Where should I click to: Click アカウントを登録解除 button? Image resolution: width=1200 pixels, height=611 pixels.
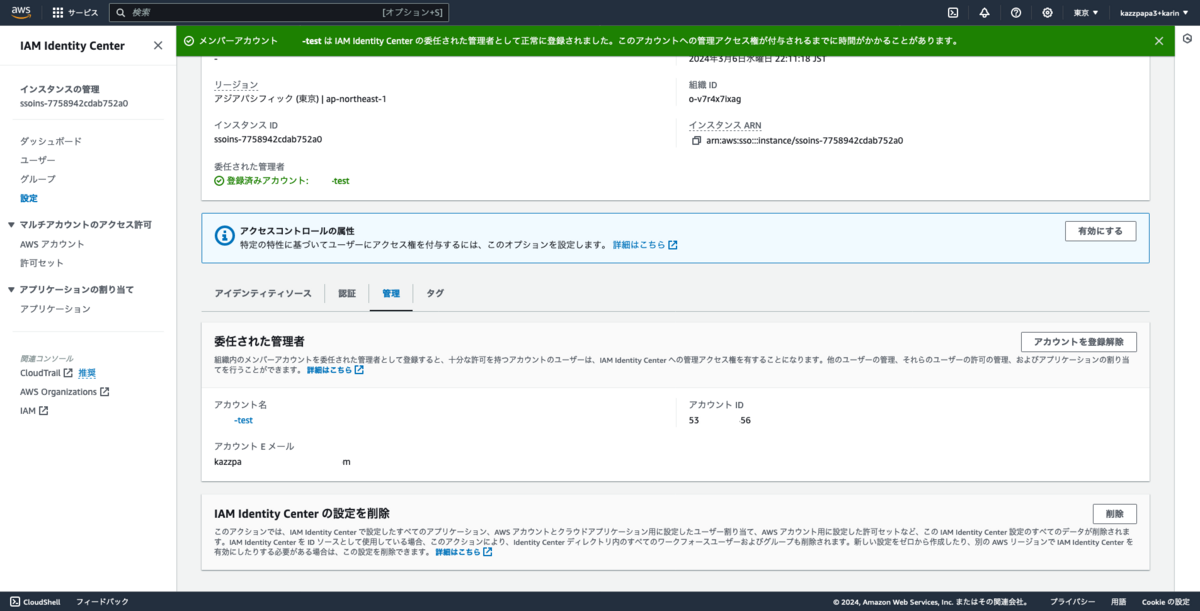click(x=1079, y=342)
